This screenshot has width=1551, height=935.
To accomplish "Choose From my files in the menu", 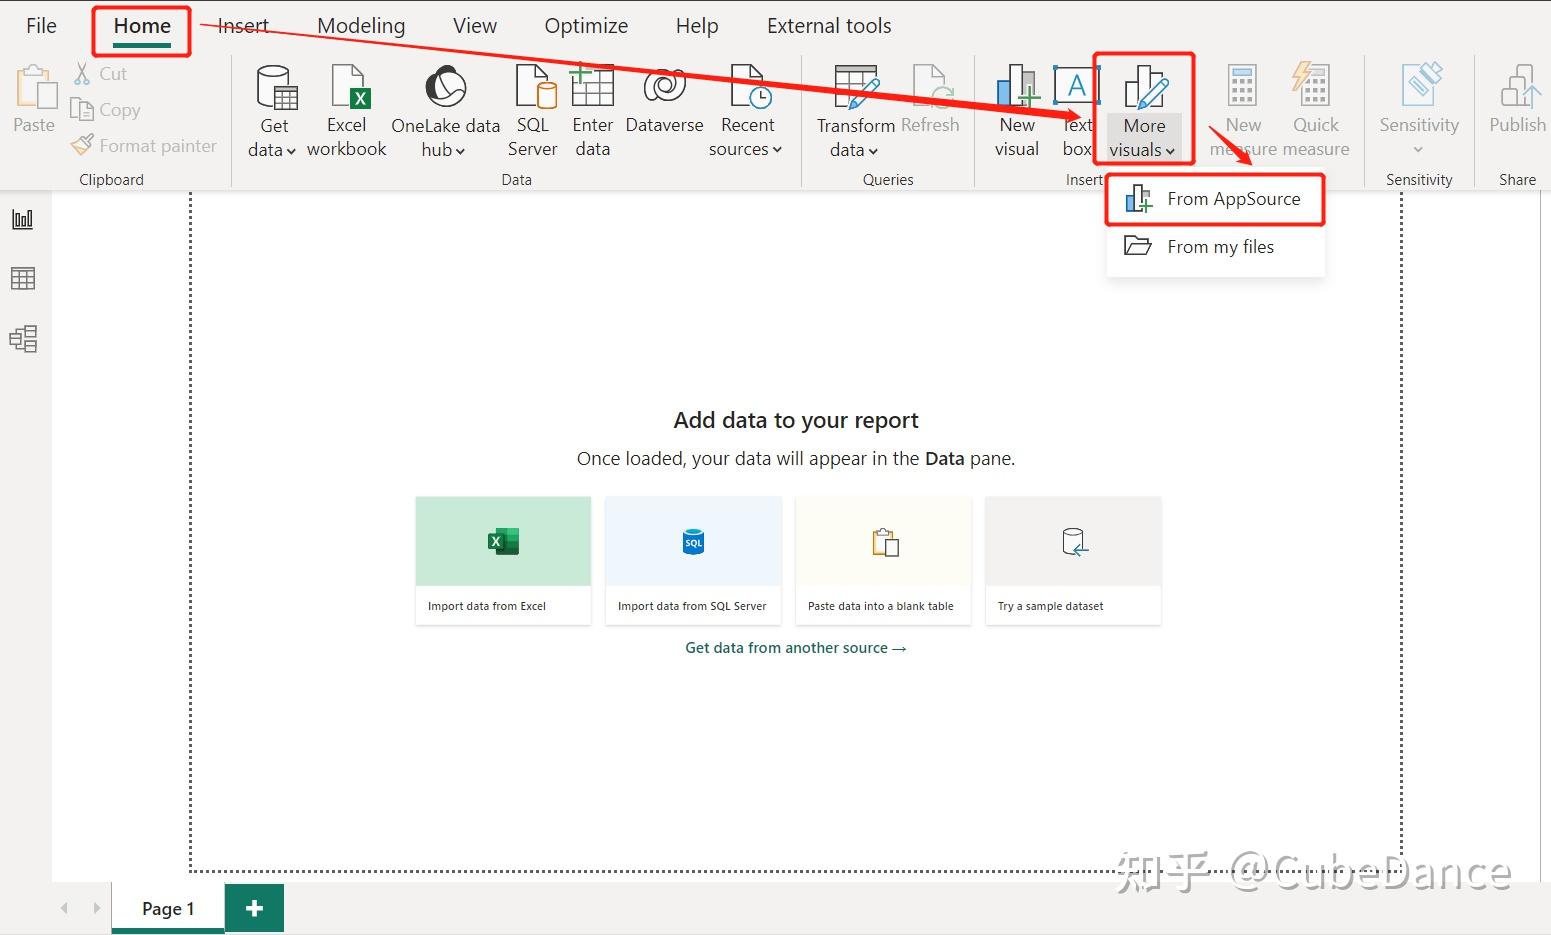I will click(x=1221, y=246).
